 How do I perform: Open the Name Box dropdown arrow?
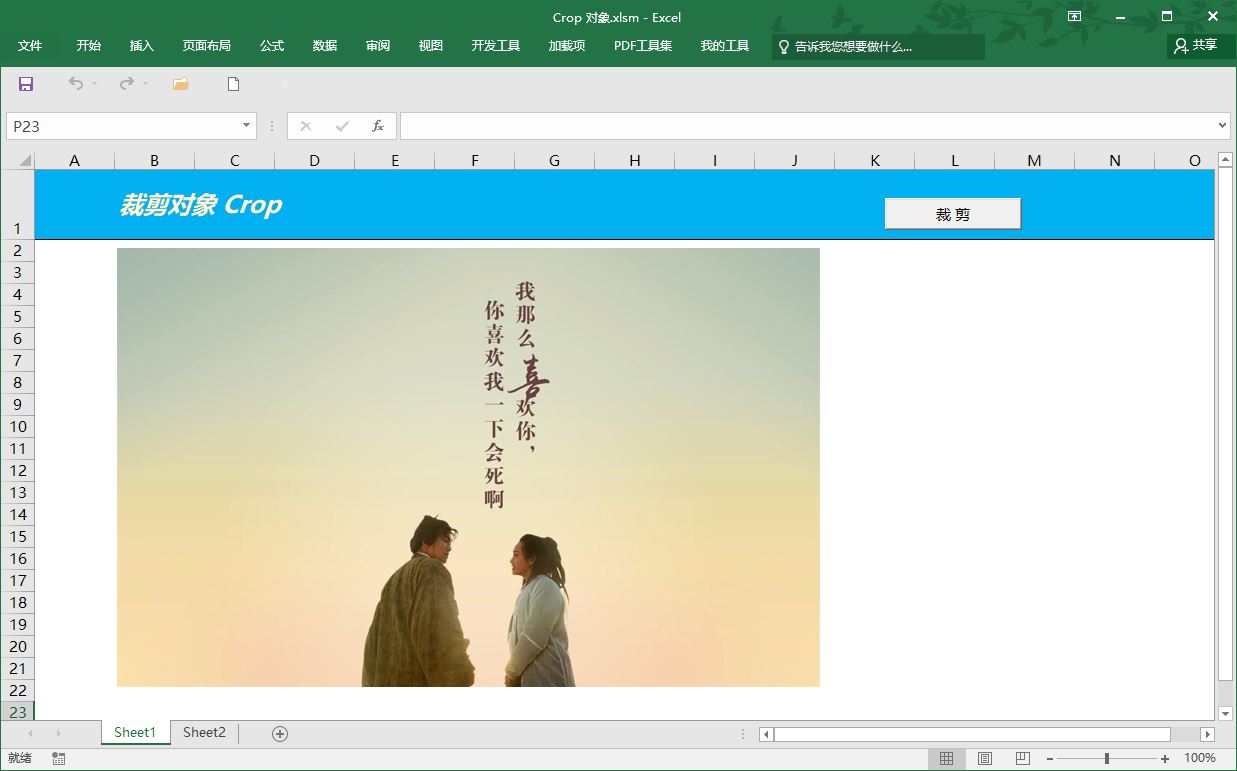point(246,126)
